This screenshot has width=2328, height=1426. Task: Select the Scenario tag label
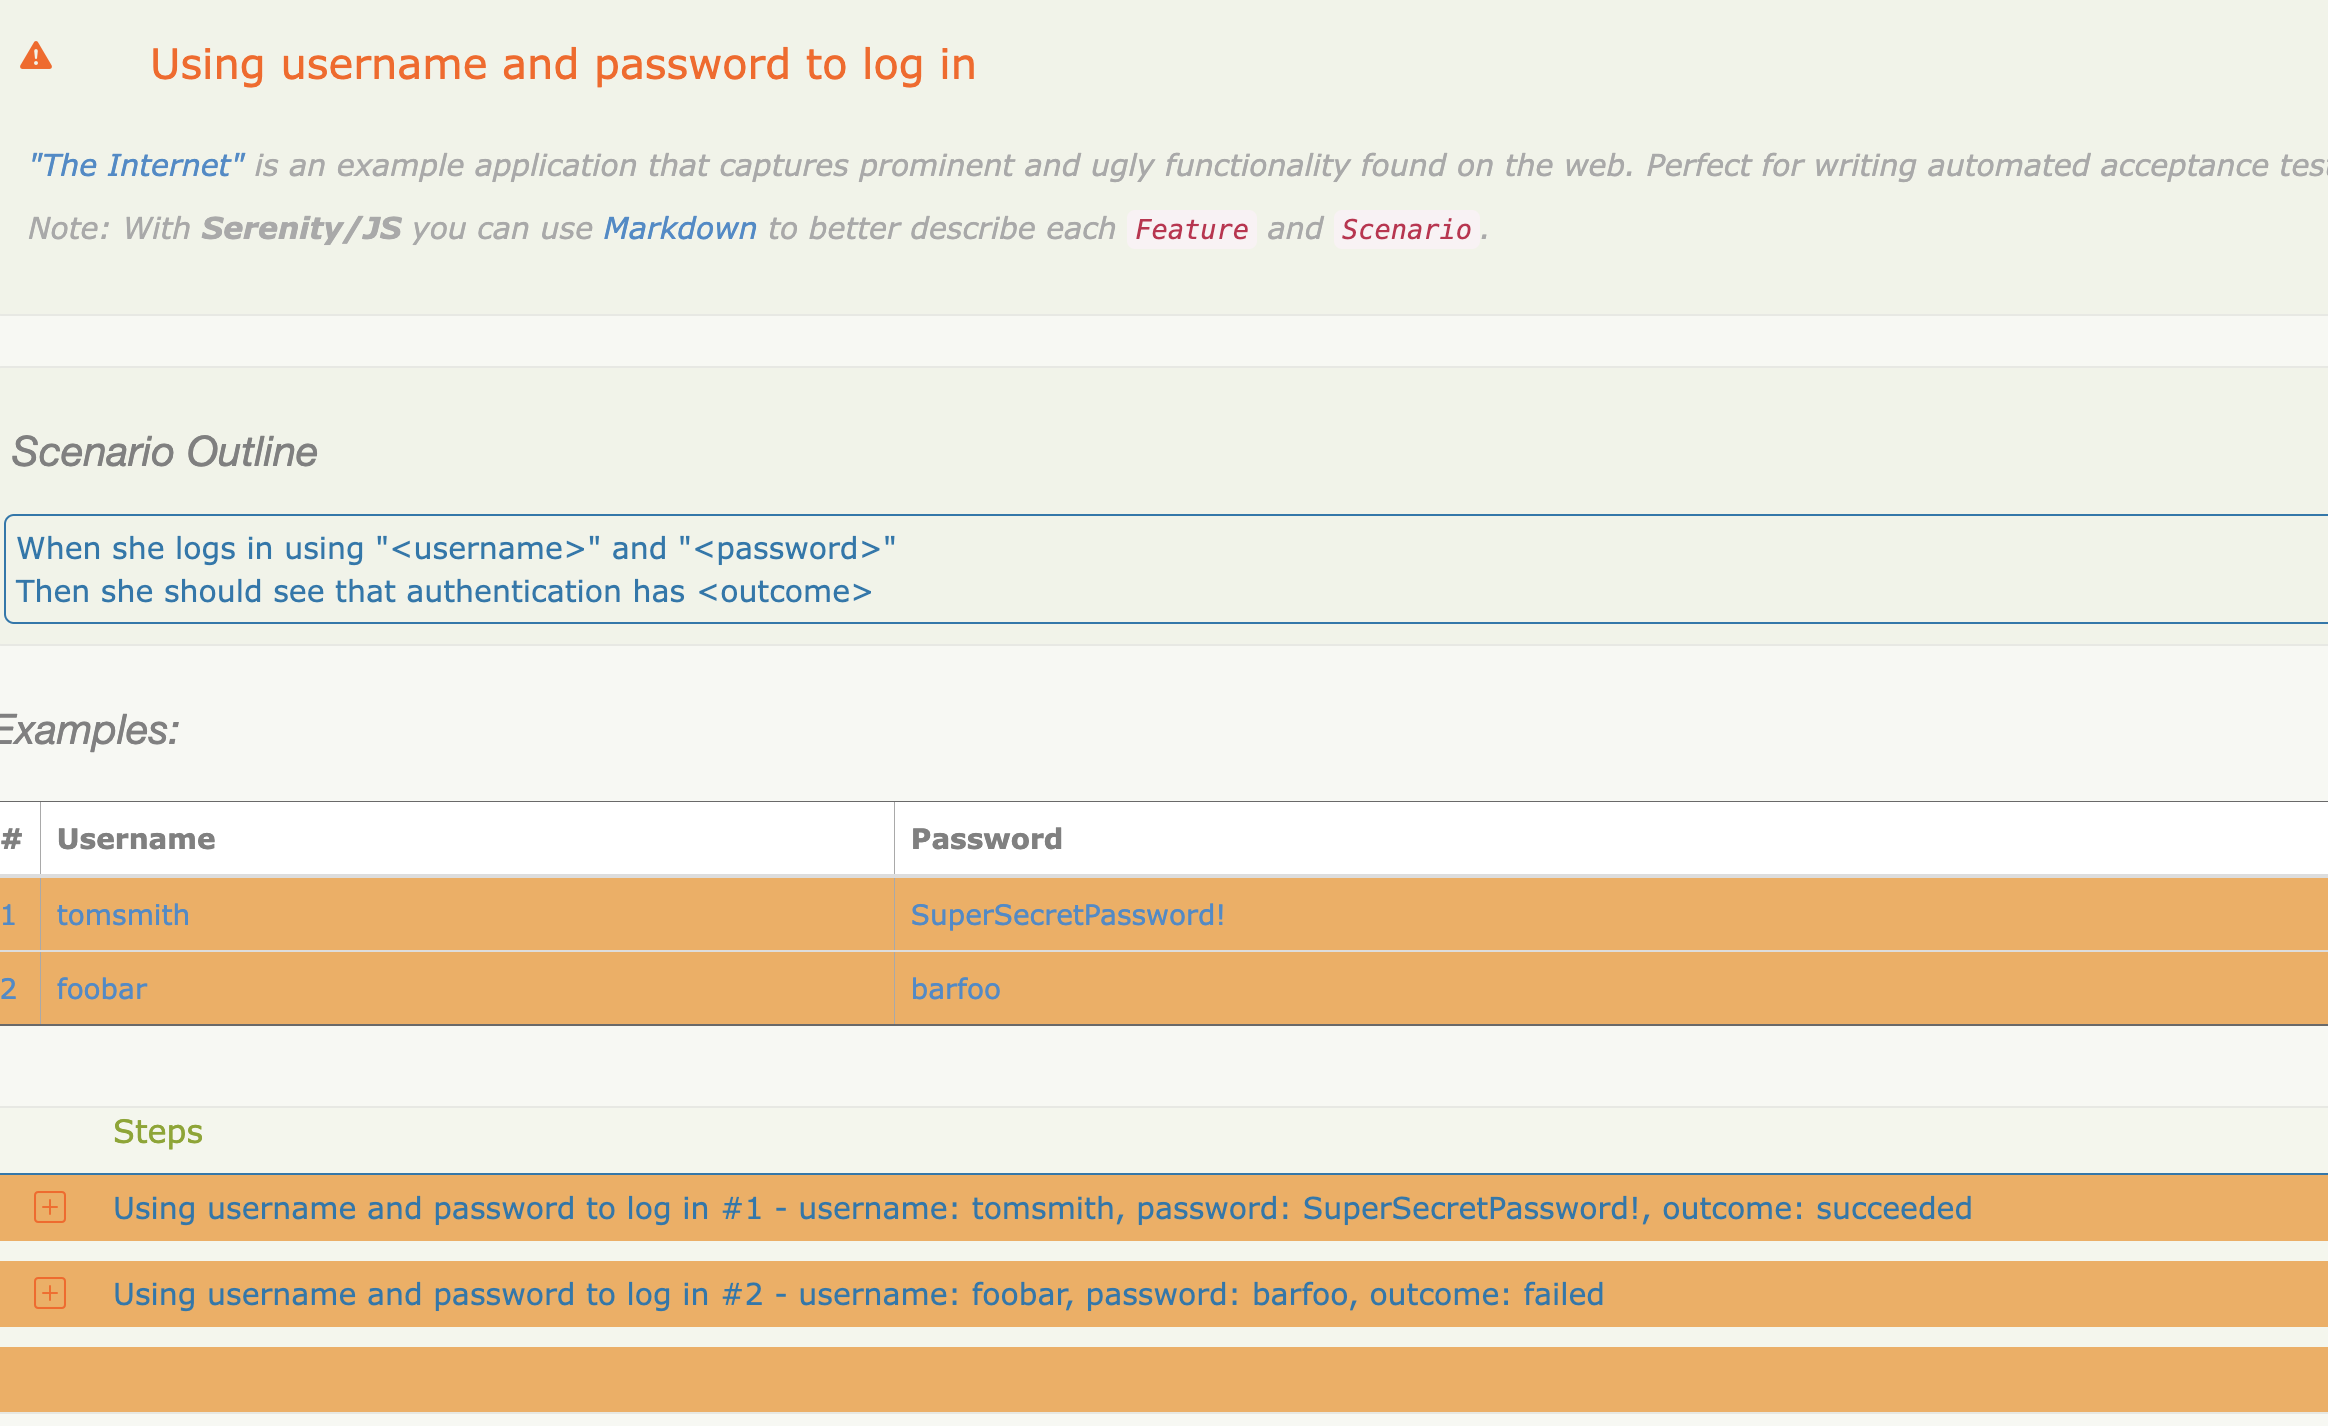click(x=1405, y=229)
